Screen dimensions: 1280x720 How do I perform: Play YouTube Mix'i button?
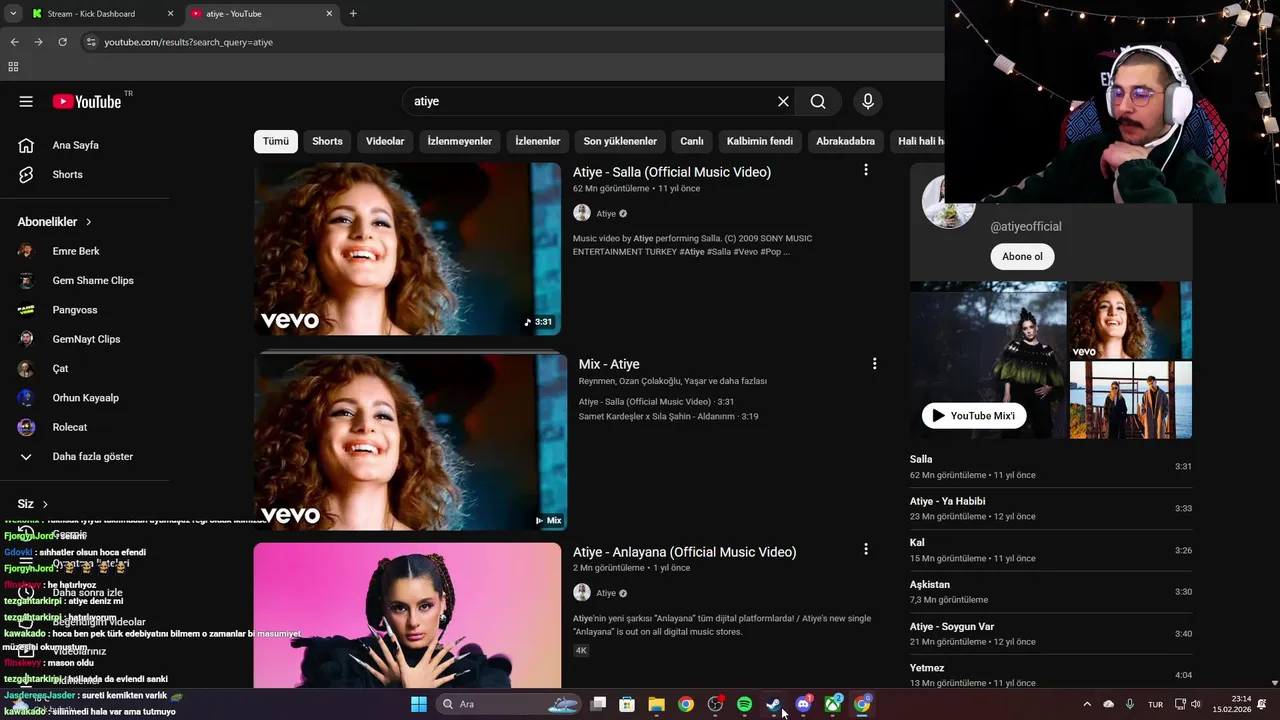coord(974,415)
